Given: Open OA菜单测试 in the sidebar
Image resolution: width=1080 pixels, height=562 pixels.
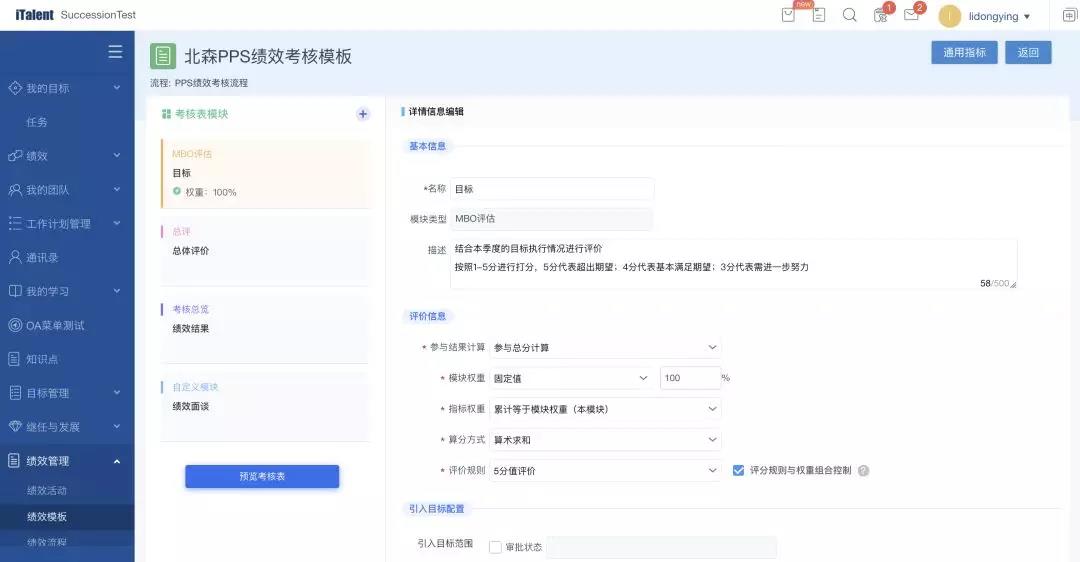Looking at the screenshot, I should (x=55, y=325).
